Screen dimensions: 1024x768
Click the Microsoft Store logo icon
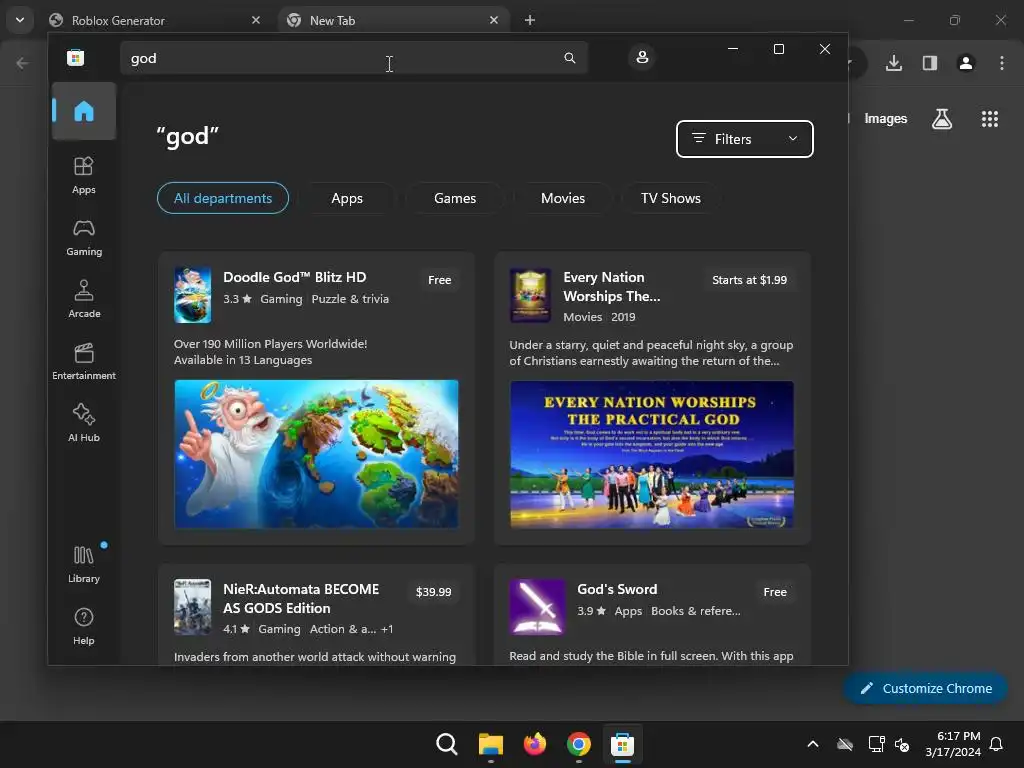(x=76, y=57)
